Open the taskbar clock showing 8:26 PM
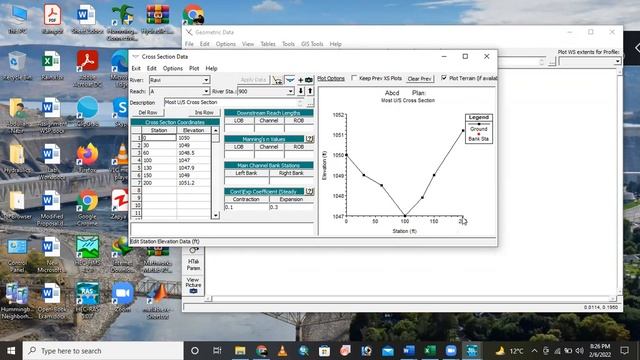The image size is (640, 360). (600, 351)
